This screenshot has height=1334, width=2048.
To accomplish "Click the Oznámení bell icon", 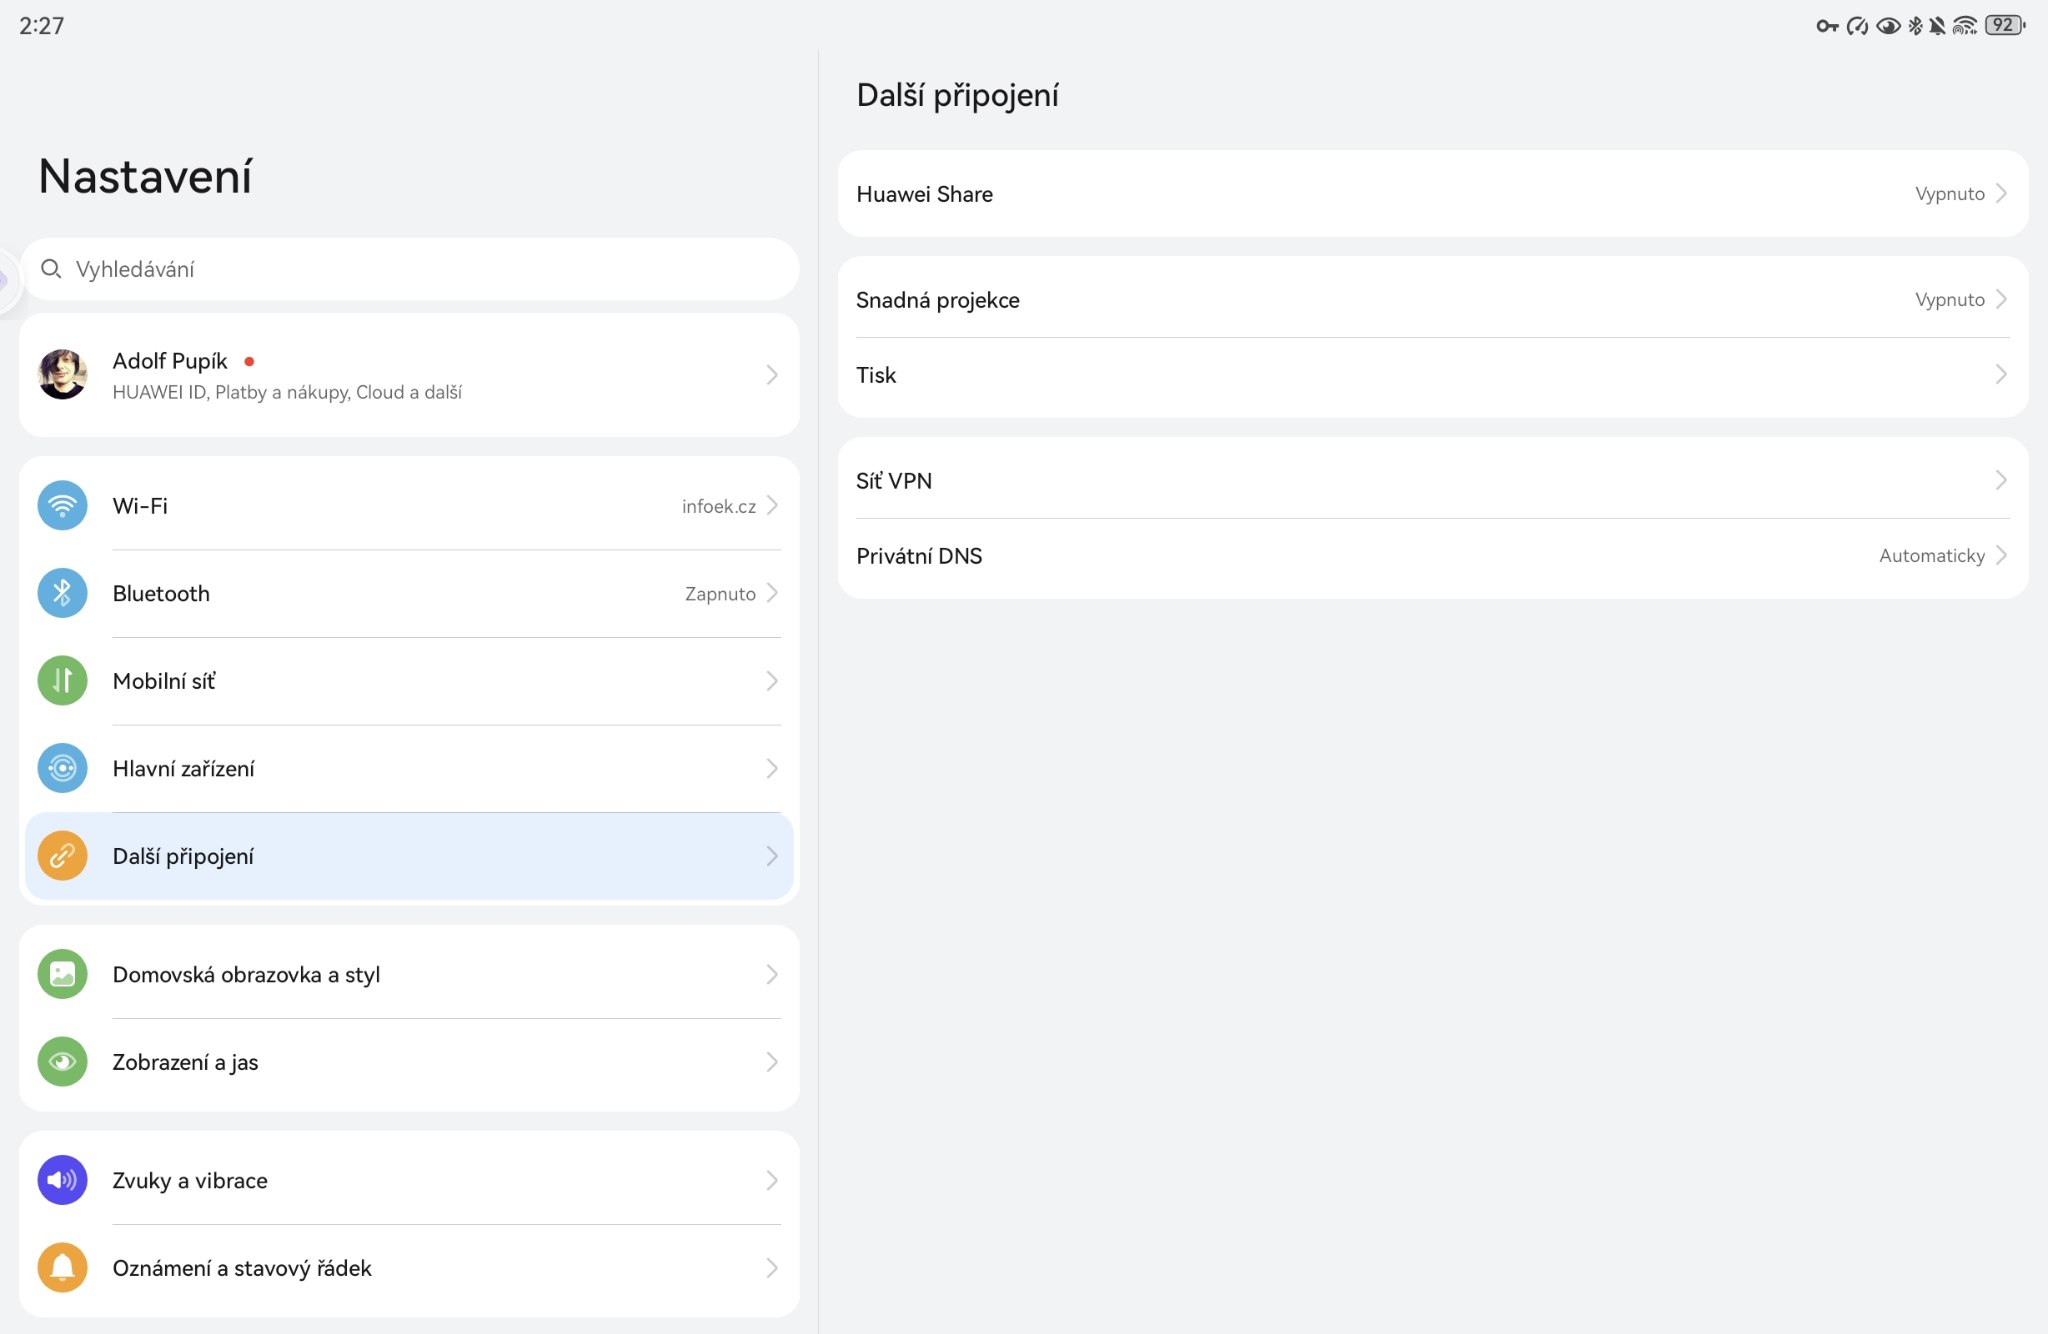I will tap(62, 1268).
